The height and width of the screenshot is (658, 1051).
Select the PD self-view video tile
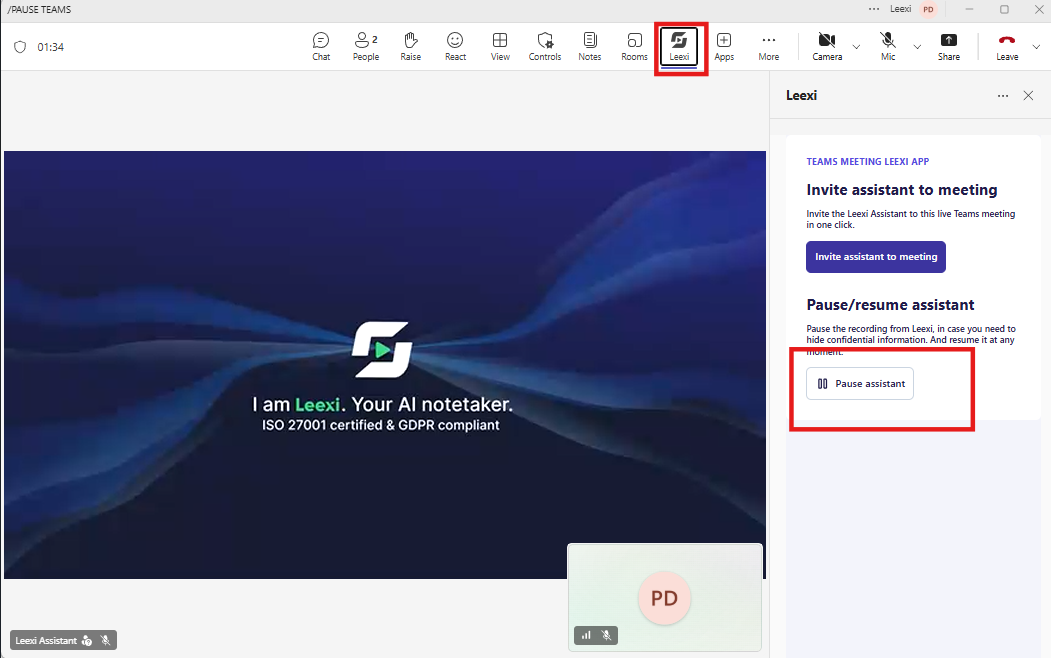(x=664, y=597)
